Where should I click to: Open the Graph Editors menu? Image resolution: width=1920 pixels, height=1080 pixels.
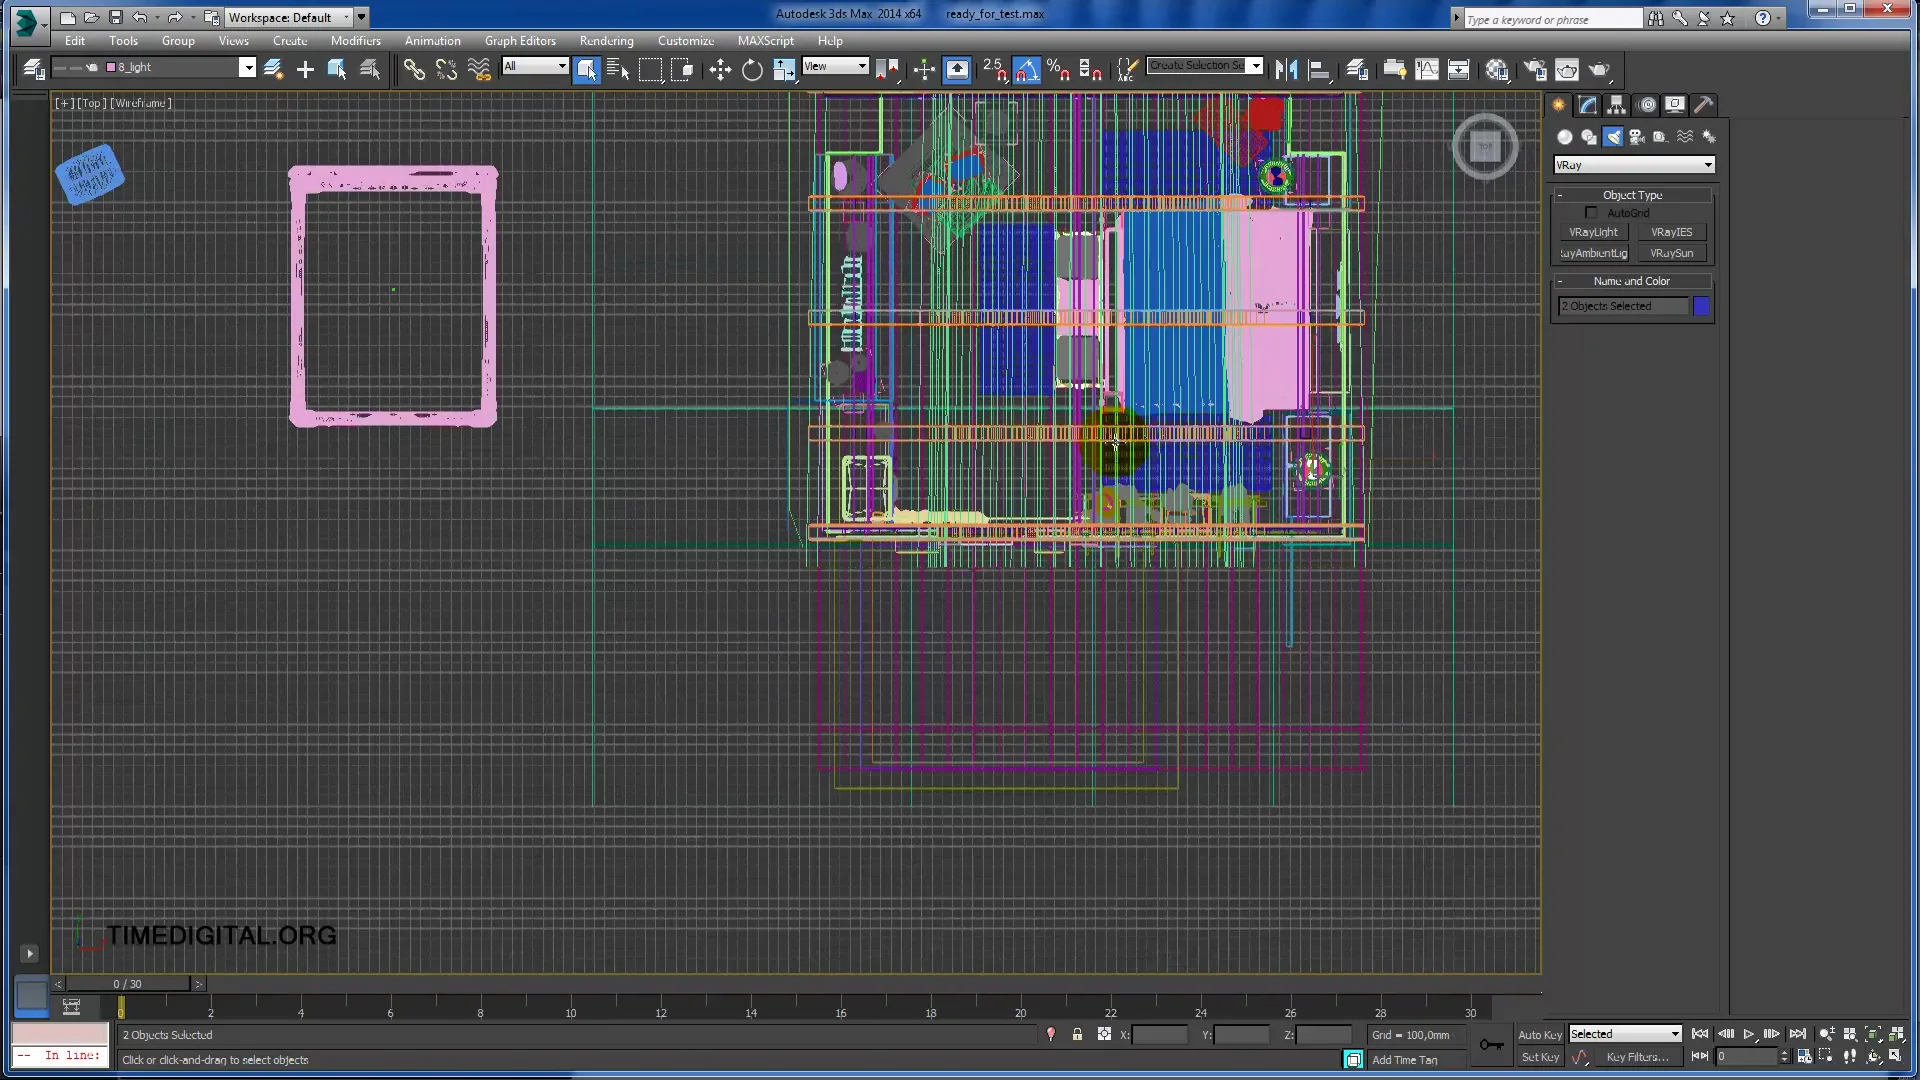pos(520,41)
